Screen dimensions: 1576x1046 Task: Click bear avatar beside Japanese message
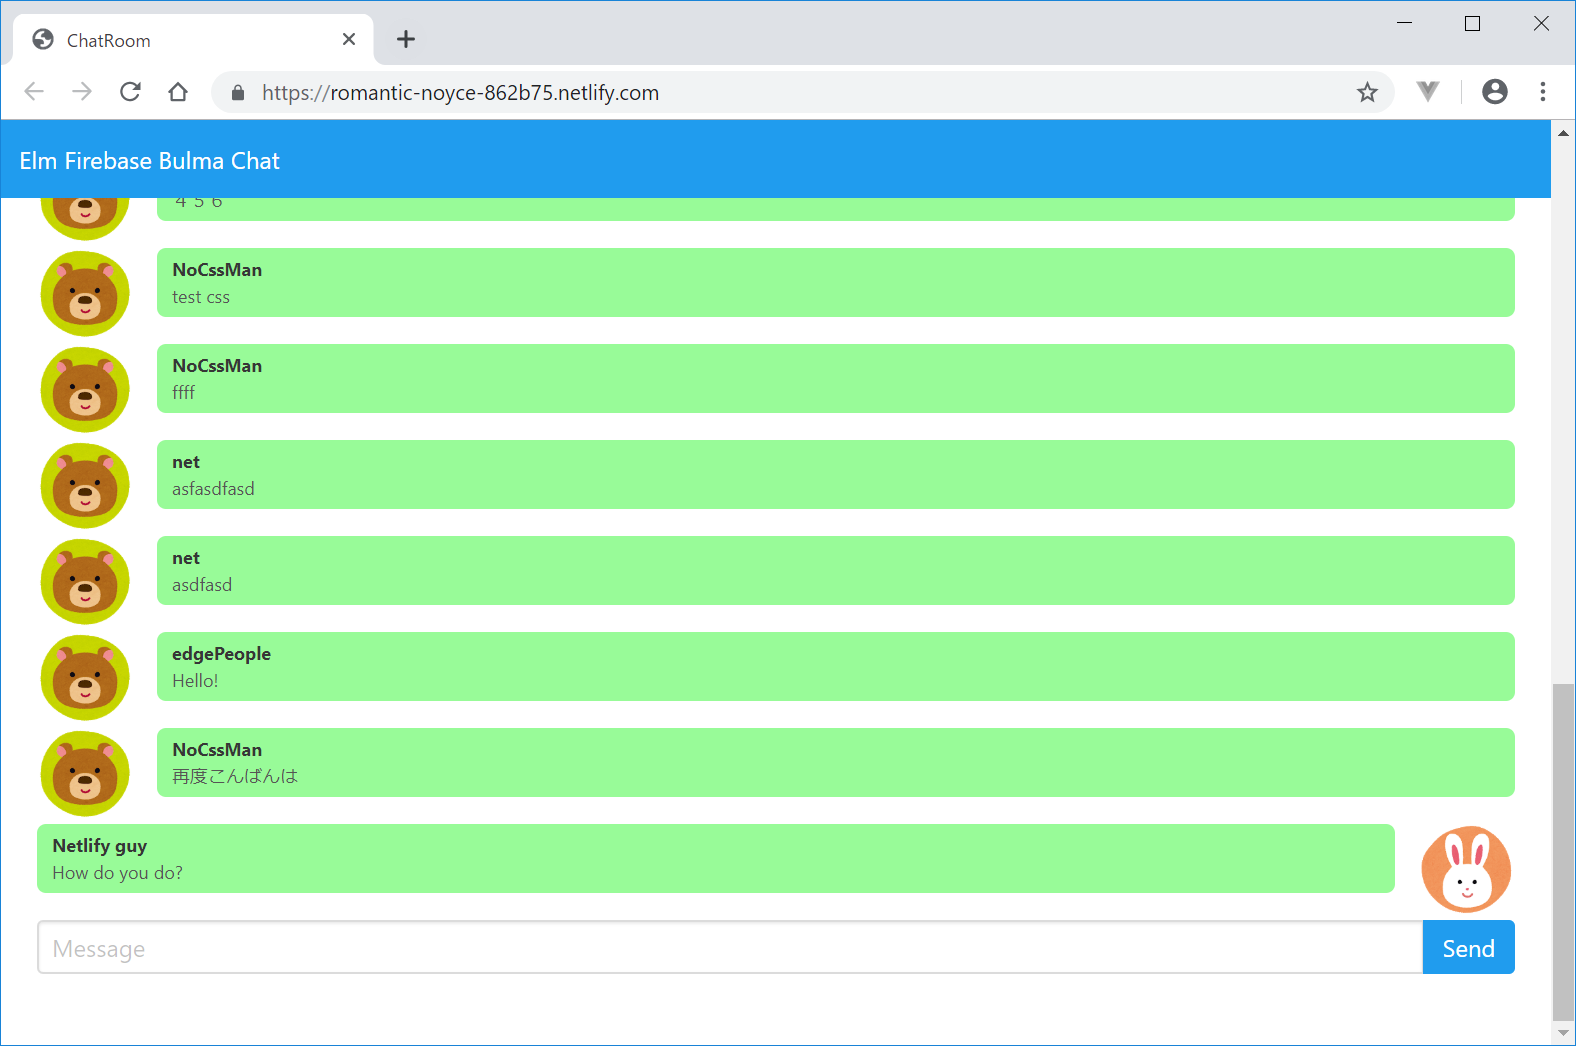85,774
